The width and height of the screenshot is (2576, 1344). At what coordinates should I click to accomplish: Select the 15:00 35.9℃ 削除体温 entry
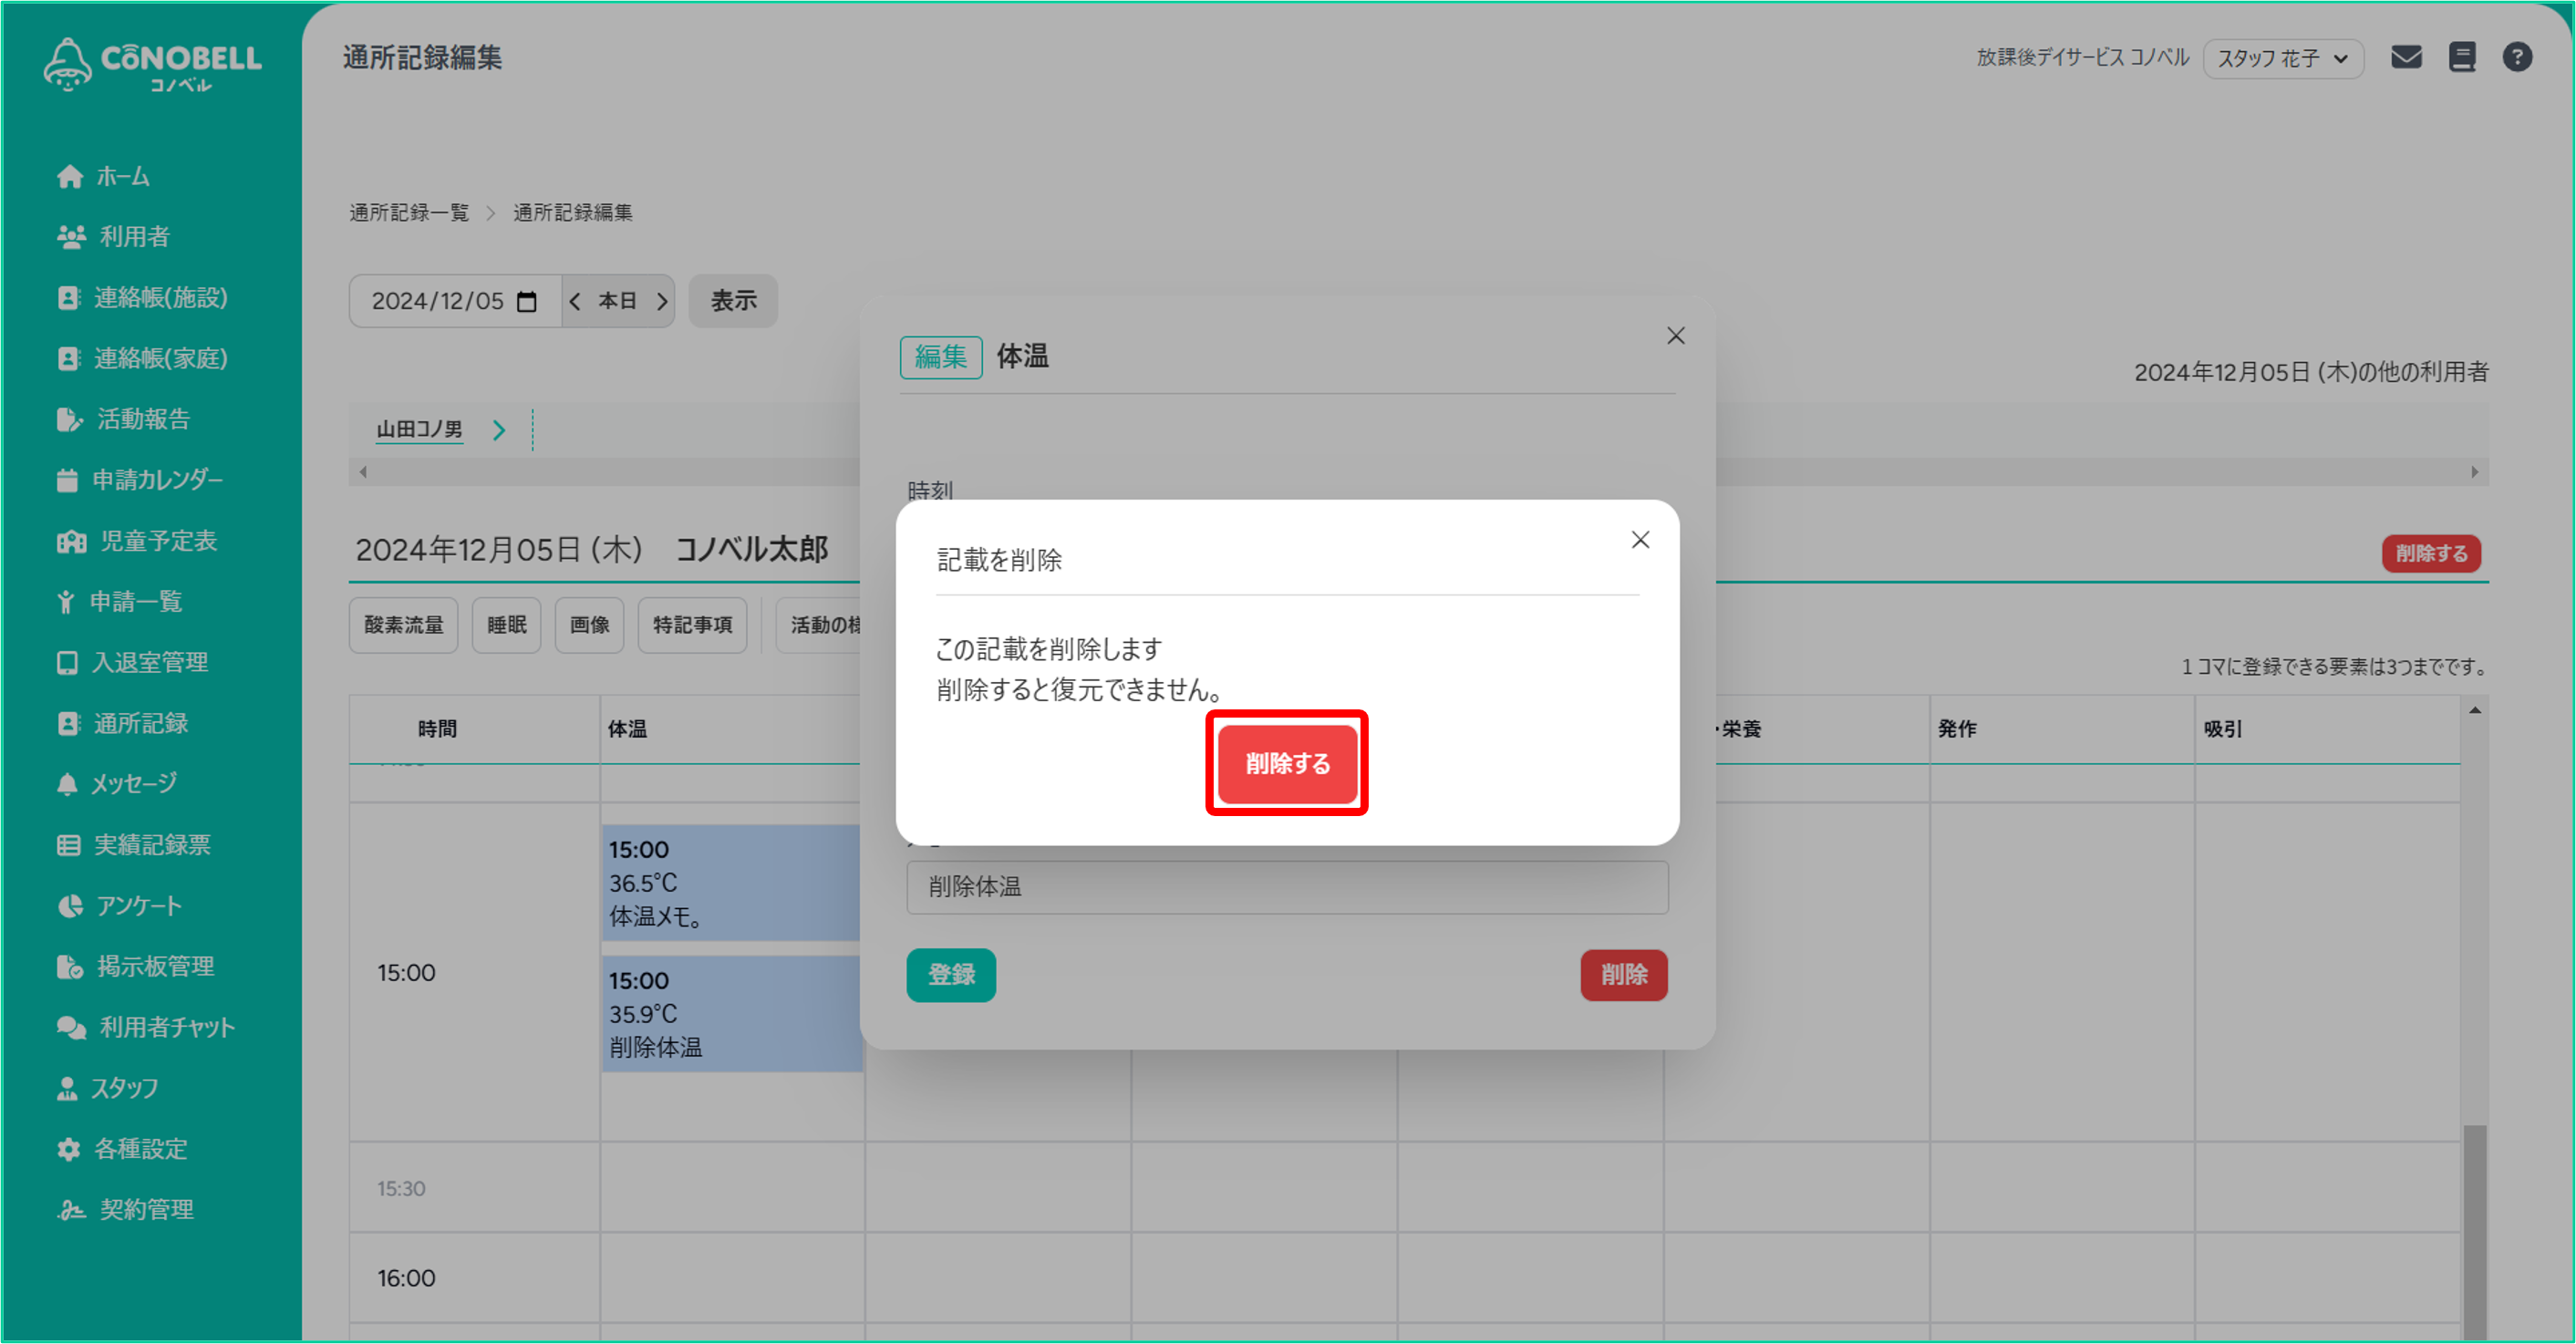(x=732, y=1014)
